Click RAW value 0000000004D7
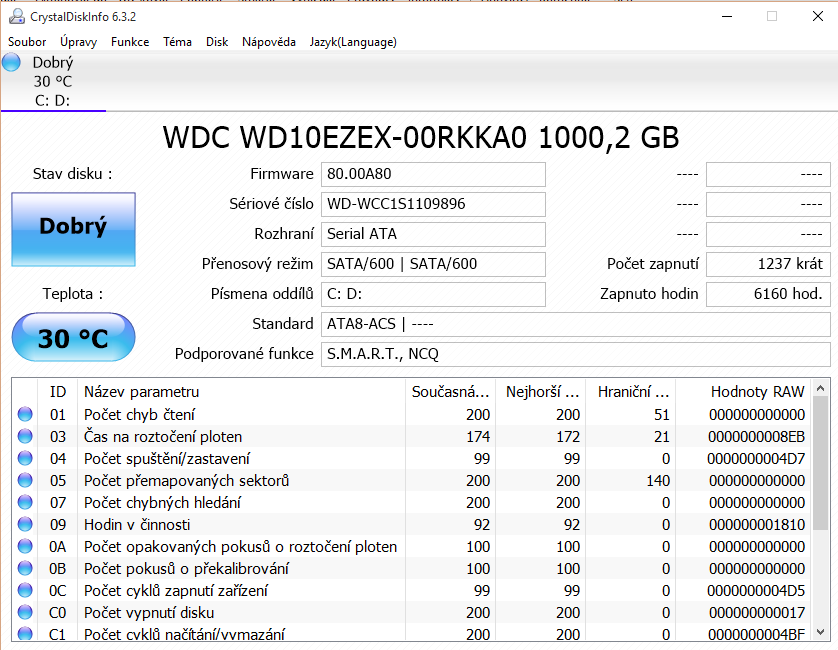The height and width of the screenshot is (650, 838). (x=756, y=459)
